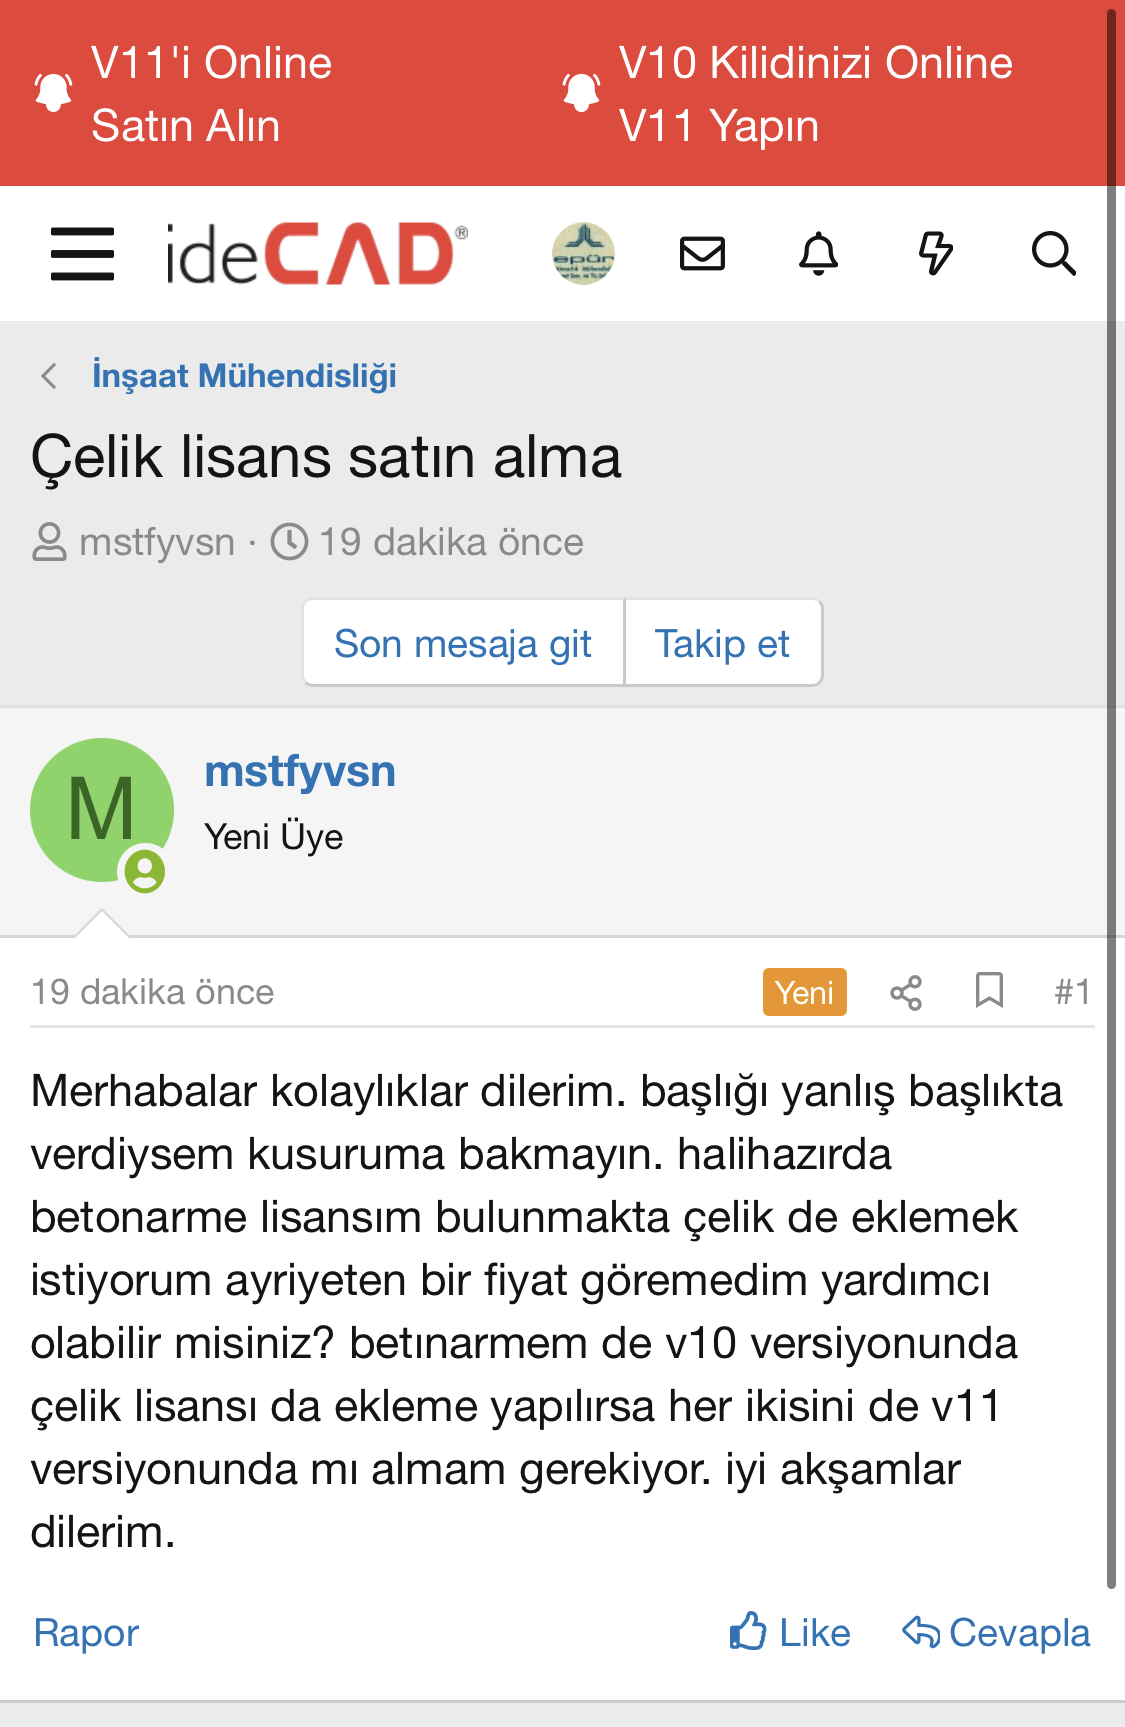Open the #1 post permalink
1125x1727 pixels.
pos(1072,992)
